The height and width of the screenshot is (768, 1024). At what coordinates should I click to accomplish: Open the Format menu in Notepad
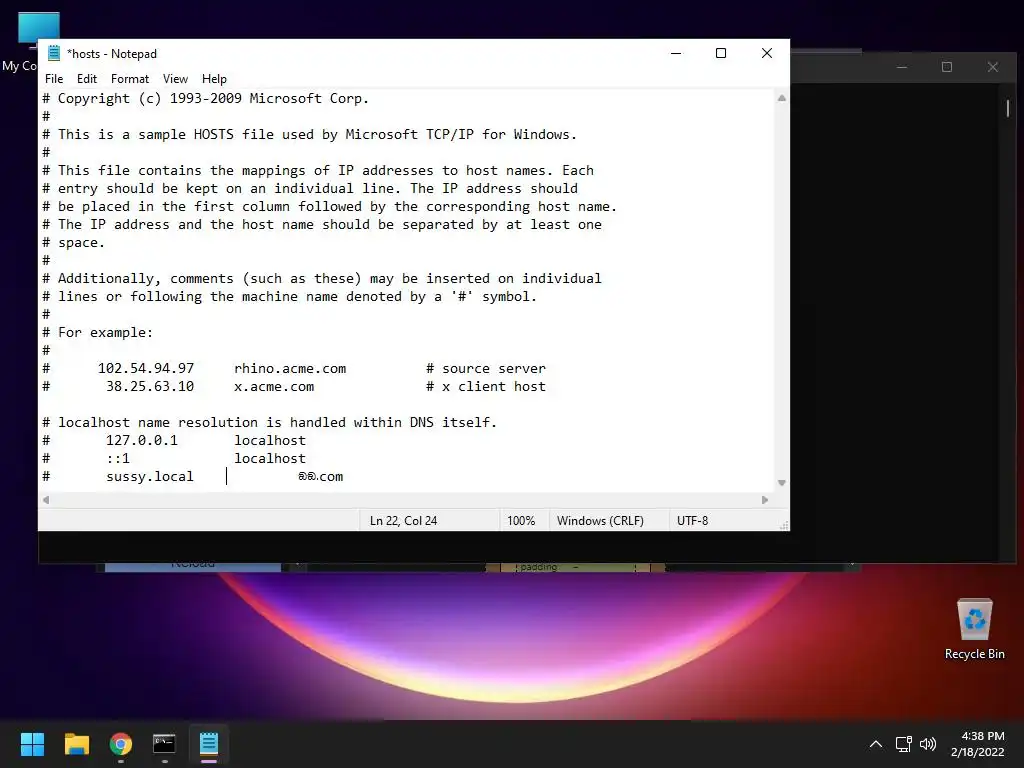(x=130, y=79)
